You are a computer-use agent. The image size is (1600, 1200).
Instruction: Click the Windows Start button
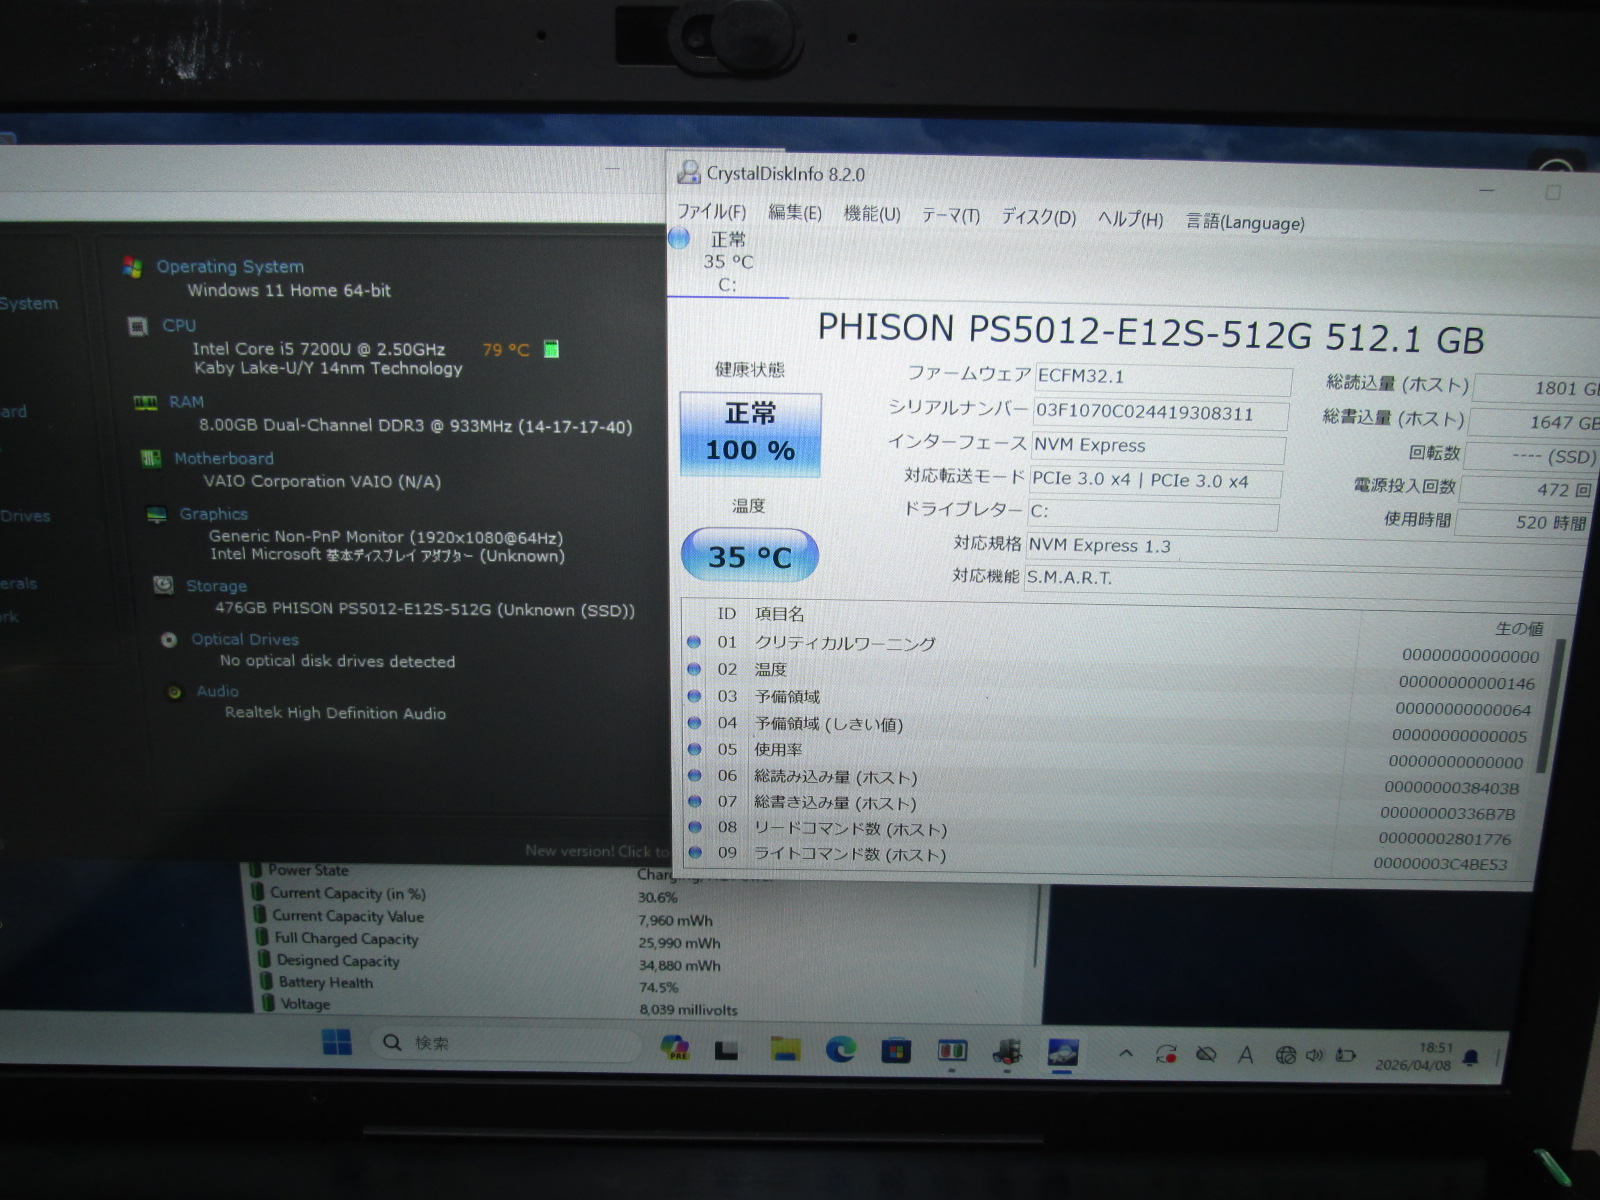(x=337, y=1042)
